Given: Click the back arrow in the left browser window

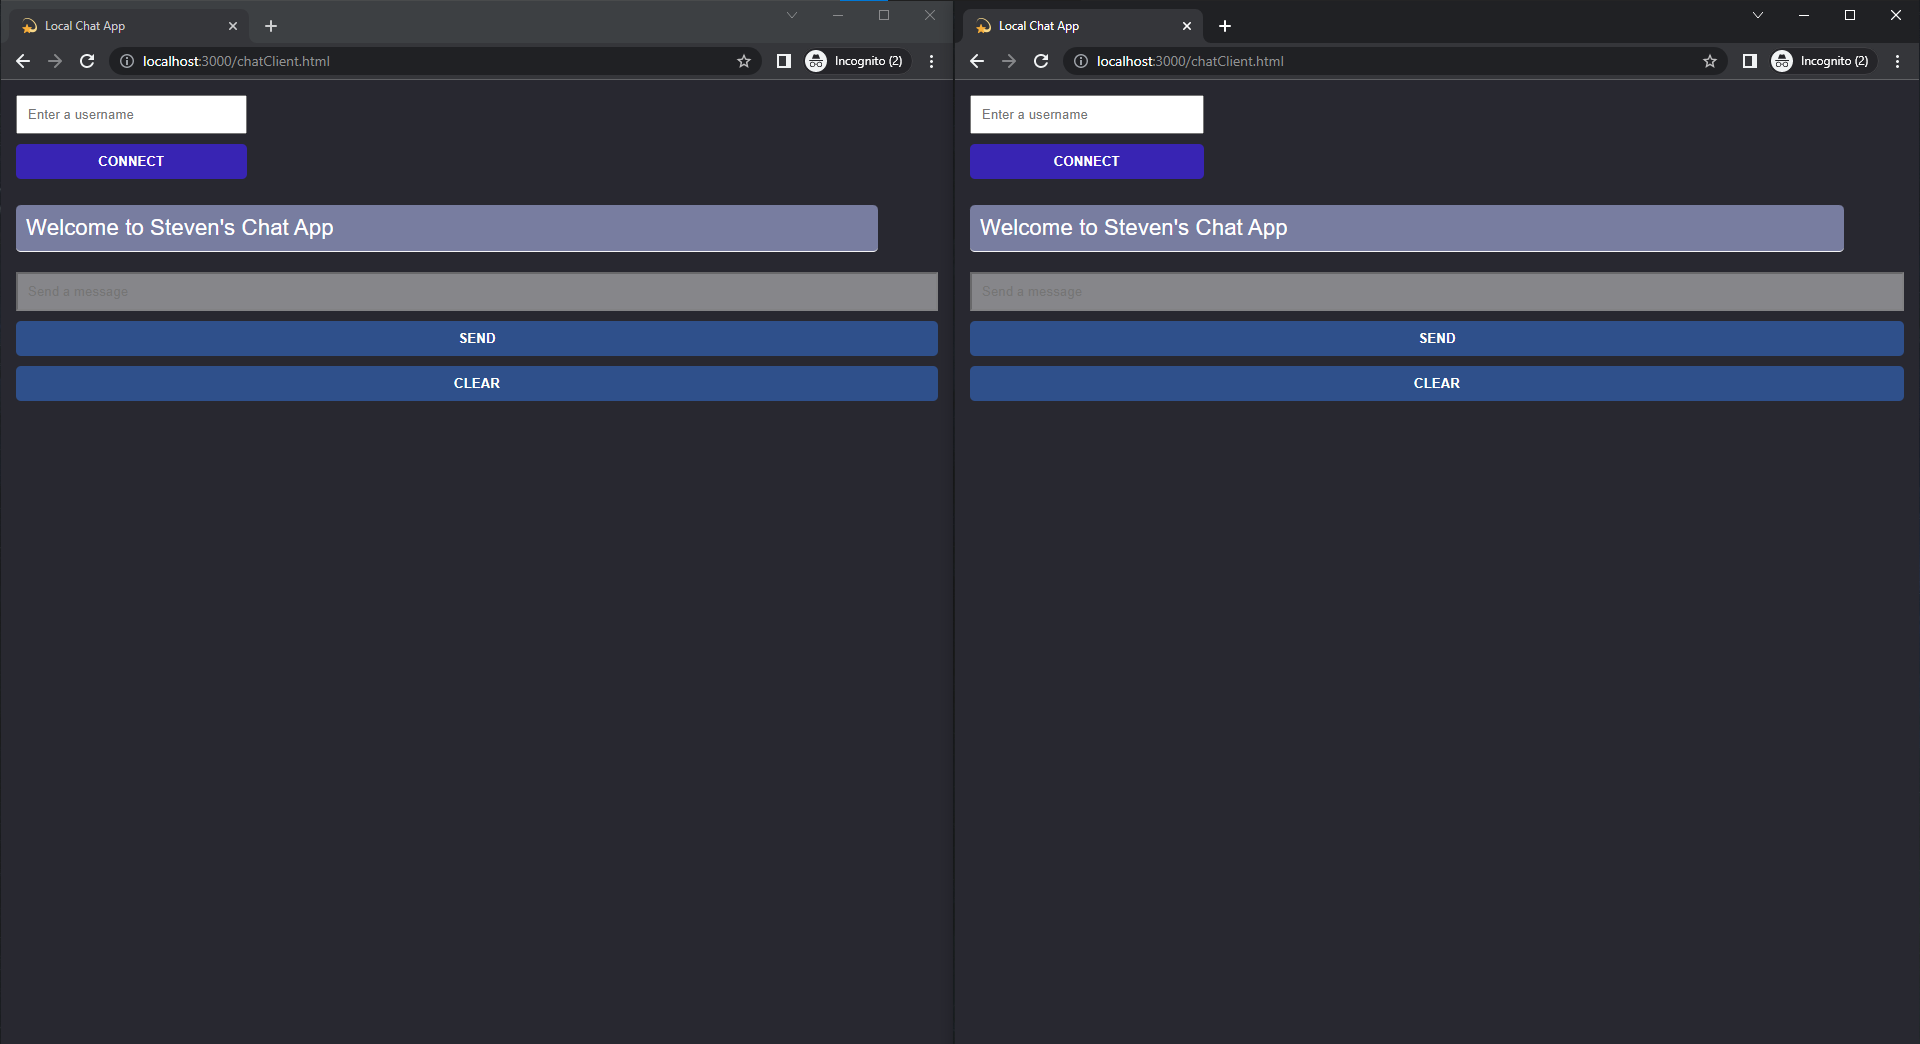Looking at the screenshot, I should (23, 61).
